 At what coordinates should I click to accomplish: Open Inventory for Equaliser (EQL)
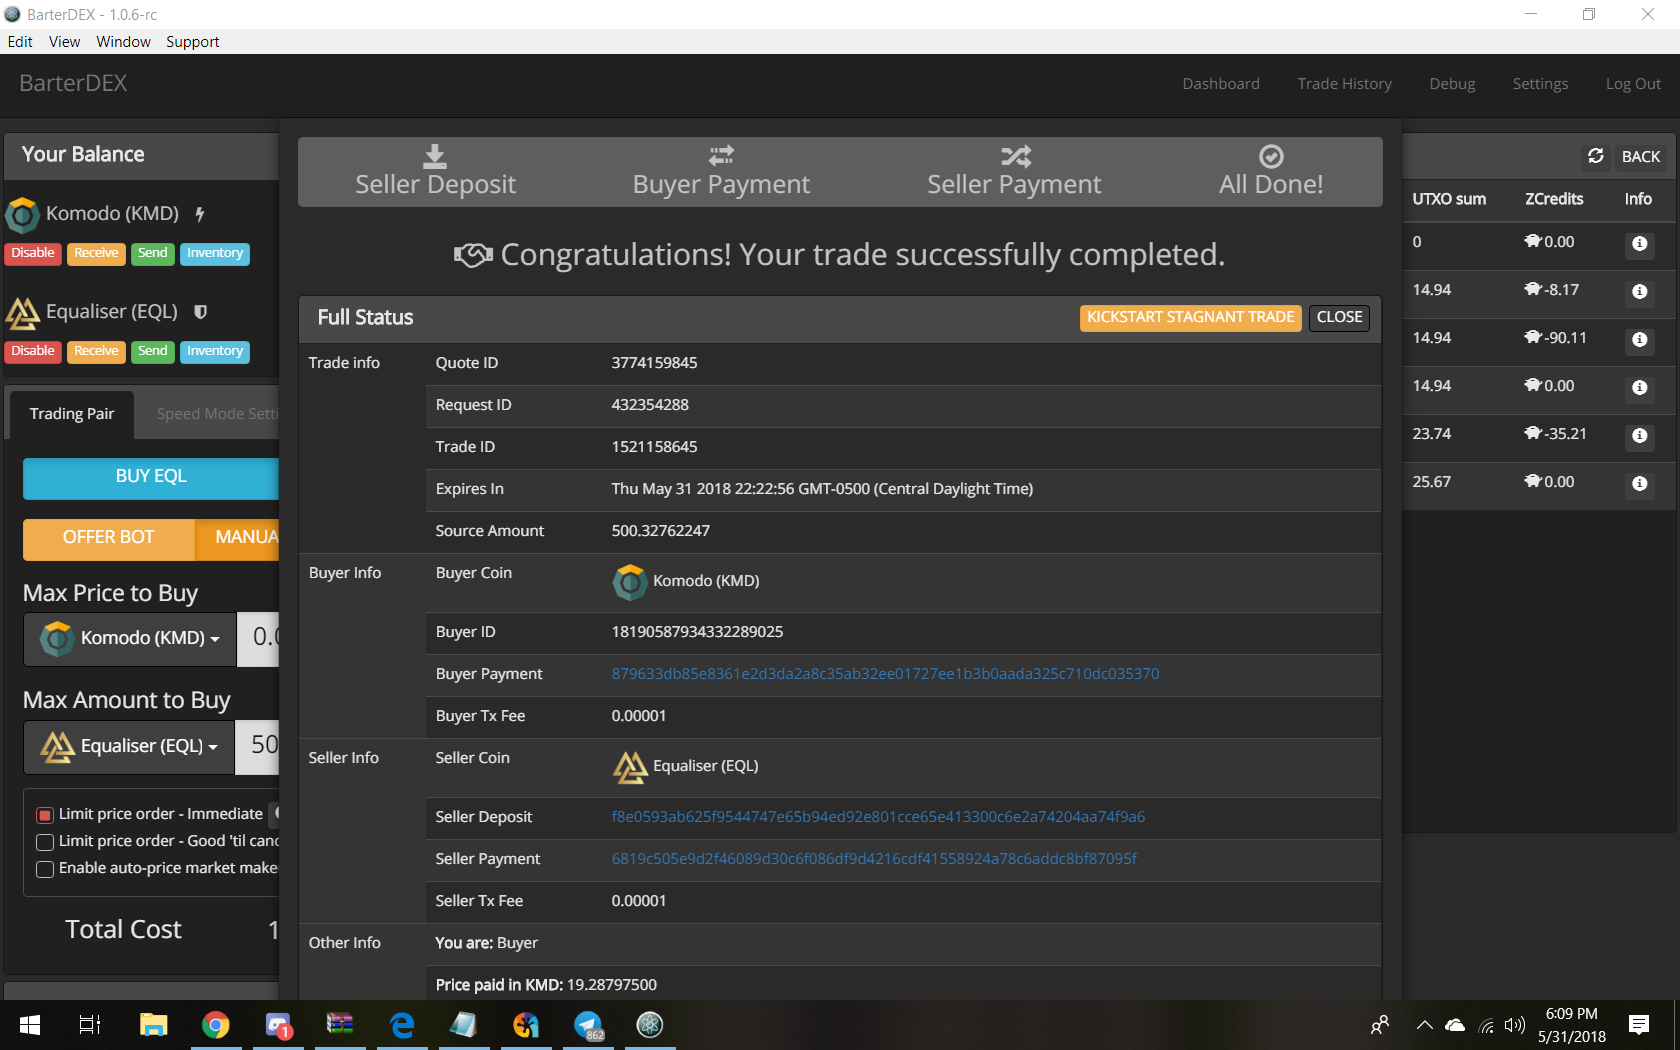point(215,352)
